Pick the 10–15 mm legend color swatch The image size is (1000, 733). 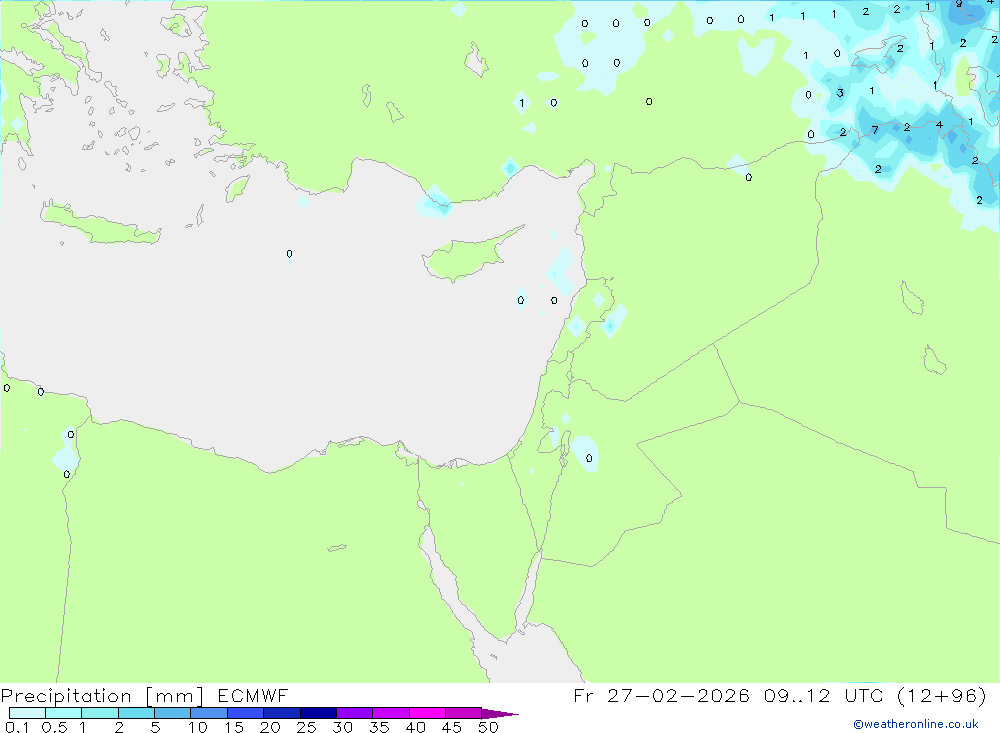coord(209,713)
